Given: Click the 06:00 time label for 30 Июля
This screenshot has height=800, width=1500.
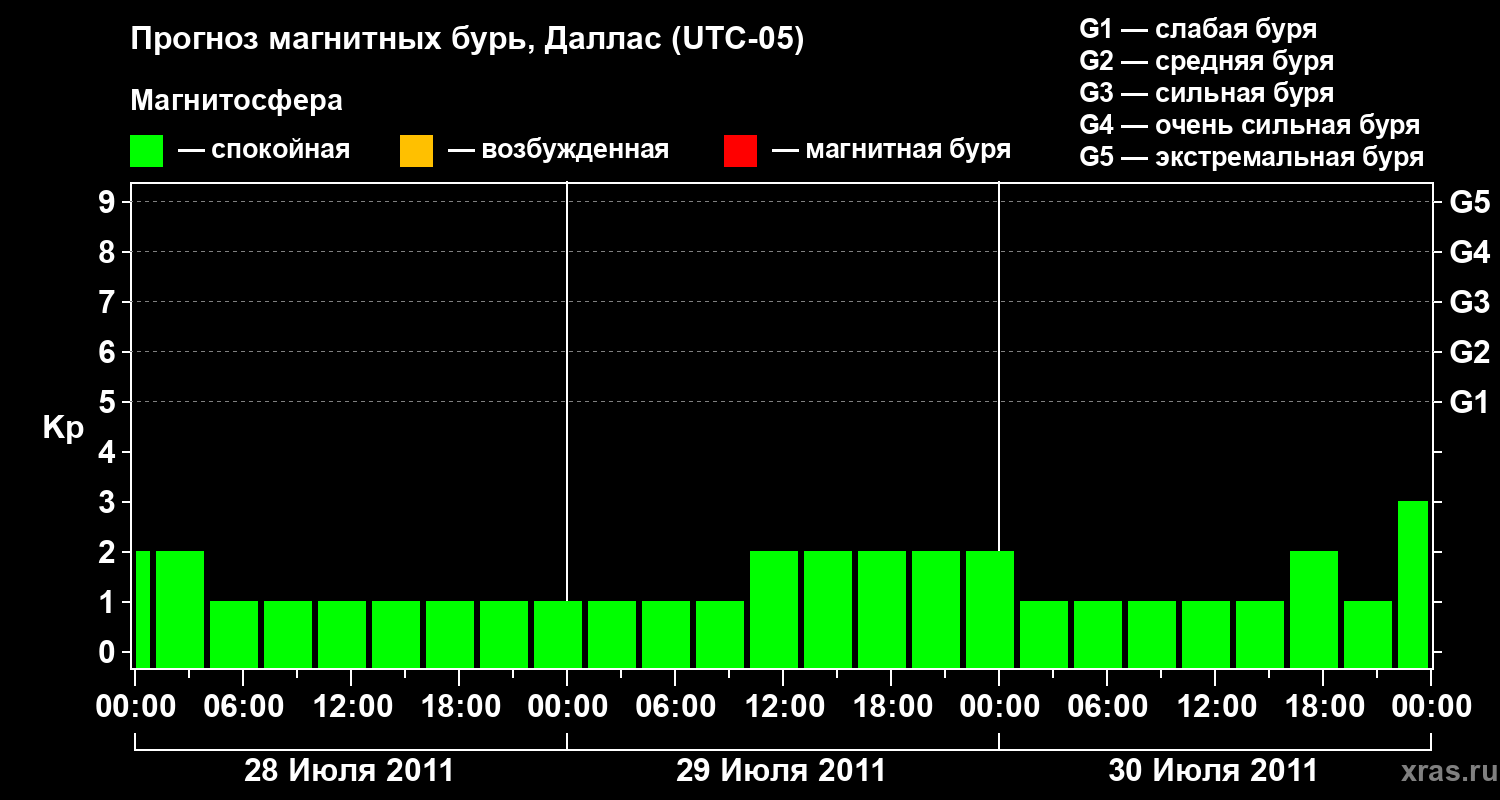Looking at the screenshot, I should 1107,706.
